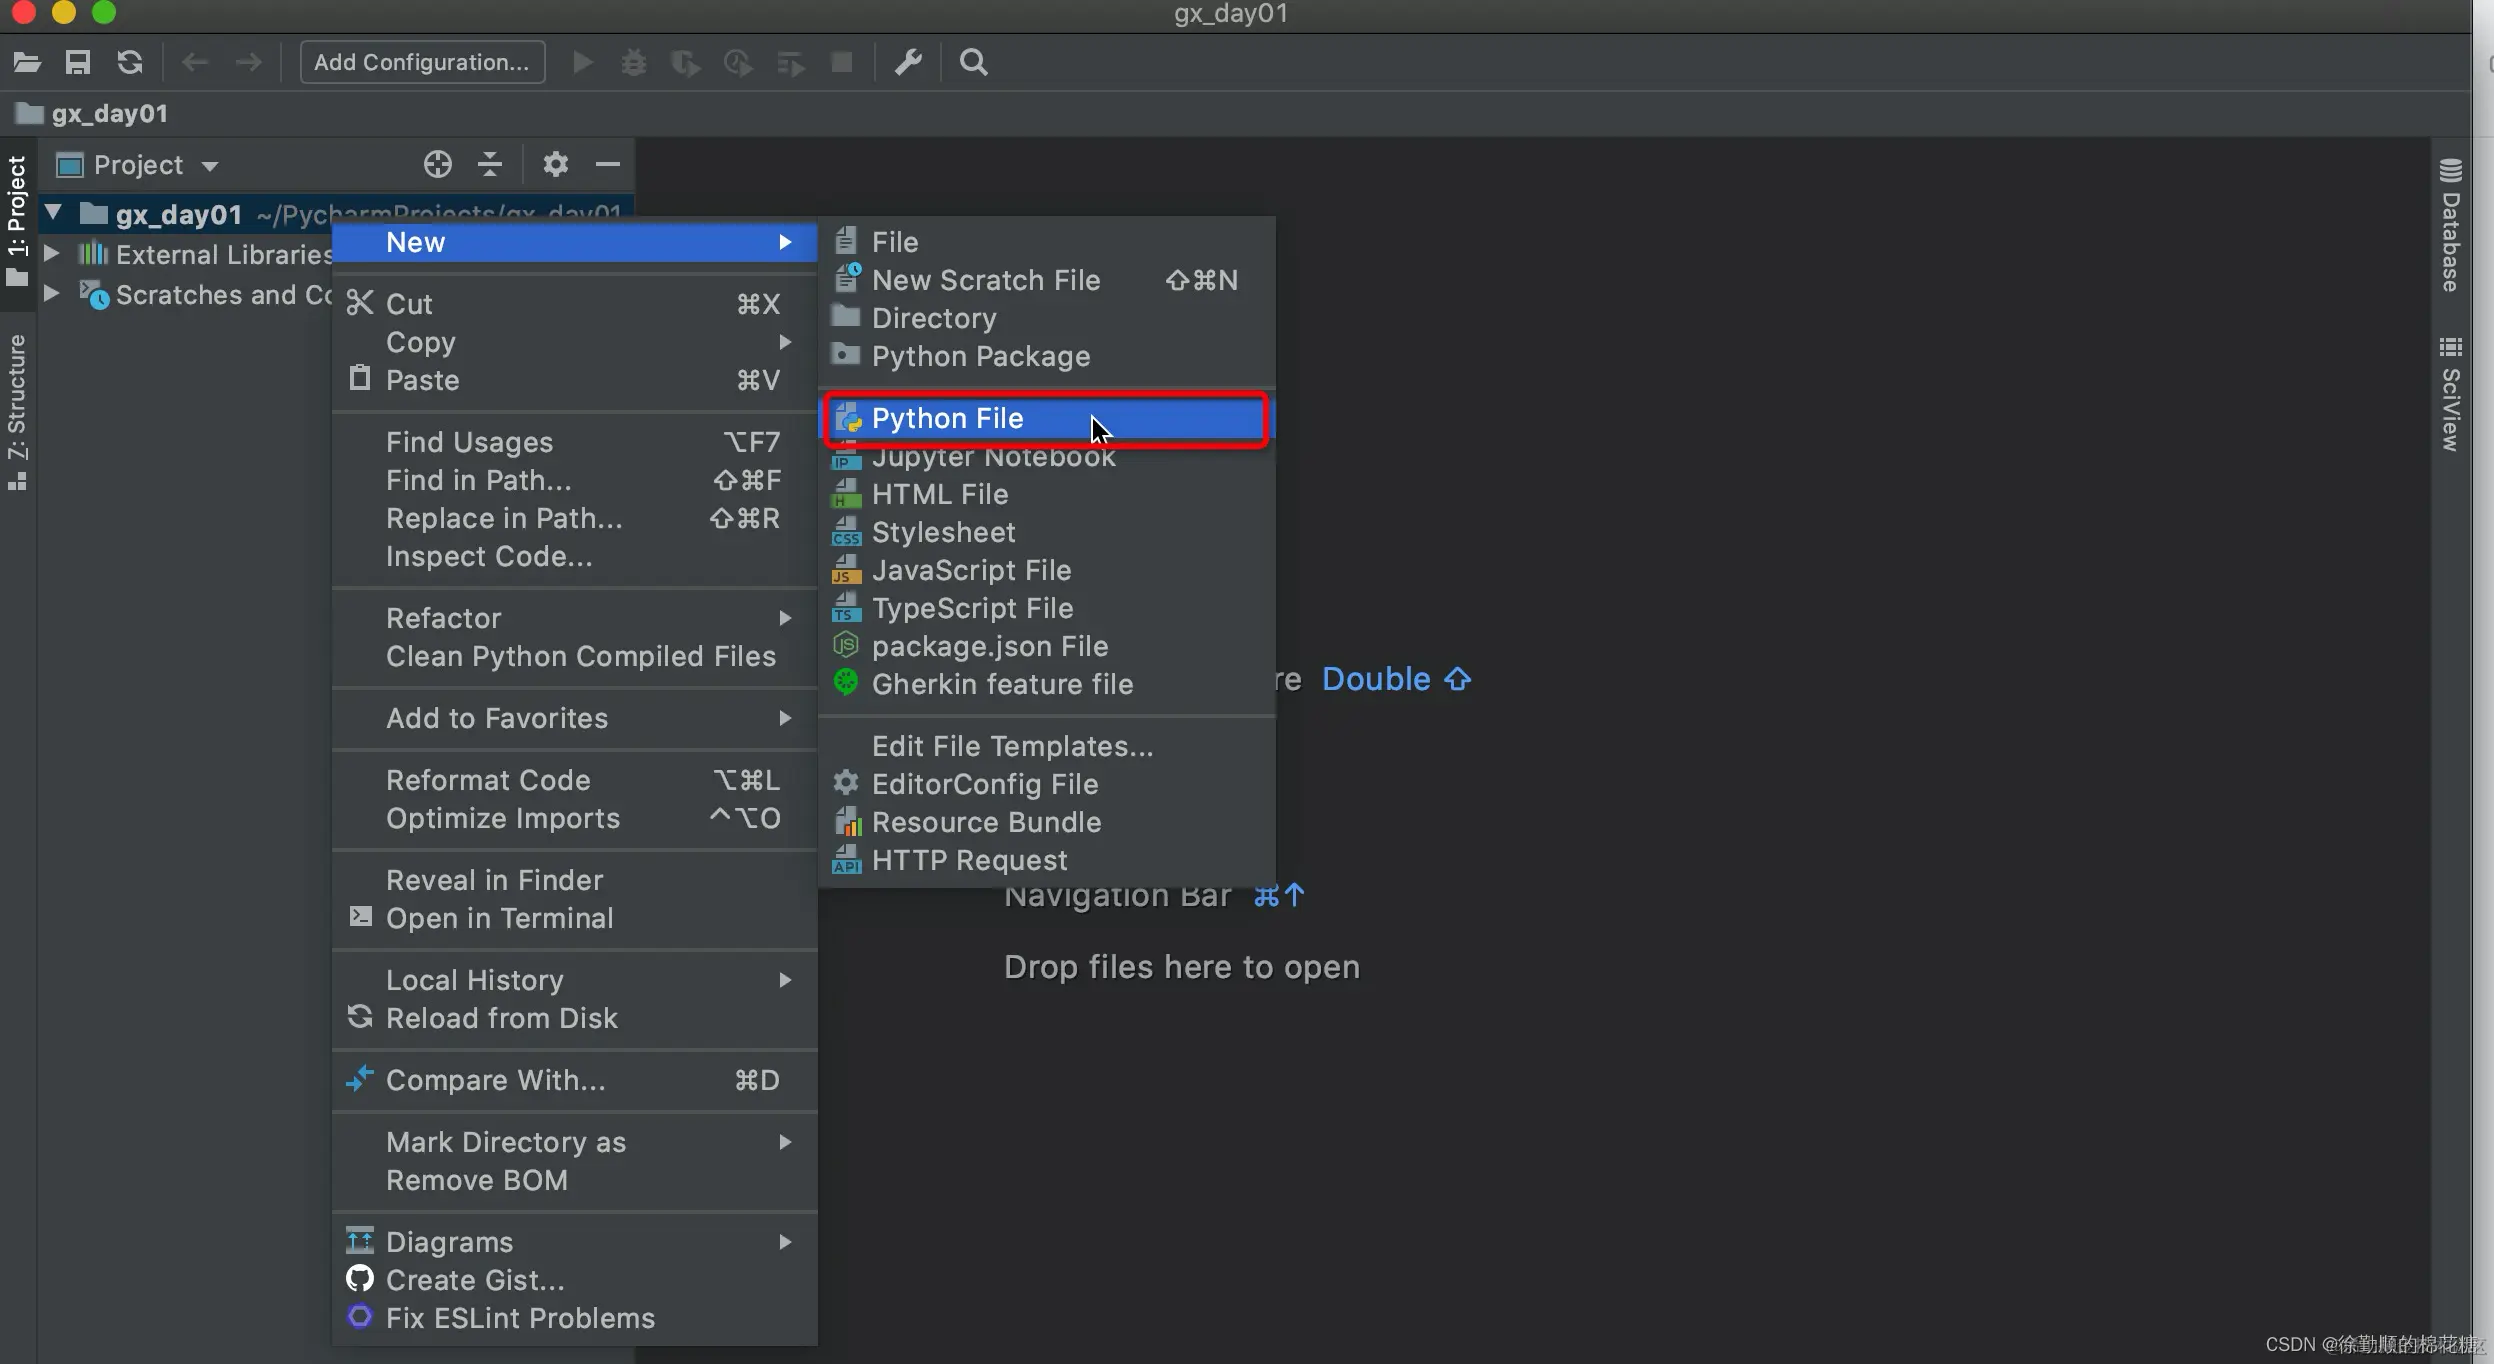
Task: Choose Directory in the New submenu
Action: (x=933, y=318)
